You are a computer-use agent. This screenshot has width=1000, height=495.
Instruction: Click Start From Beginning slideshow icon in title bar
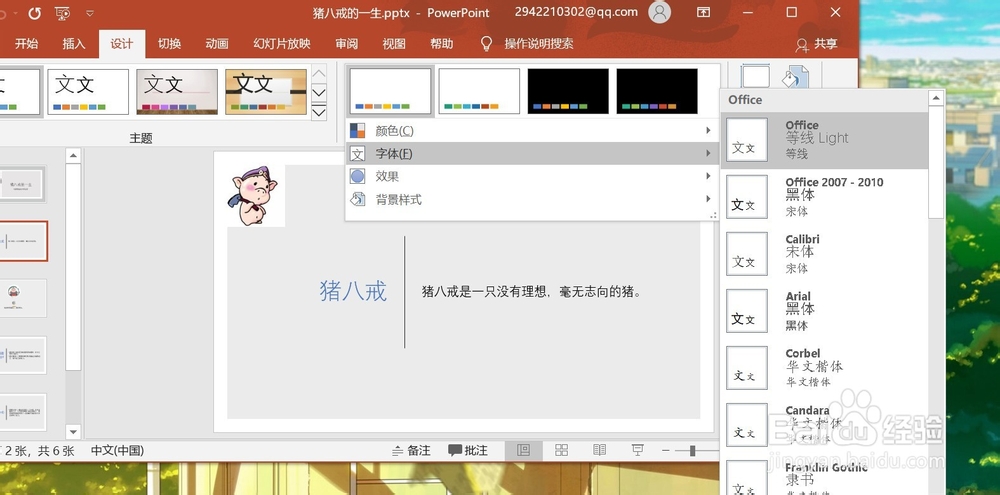pos(62,13)
